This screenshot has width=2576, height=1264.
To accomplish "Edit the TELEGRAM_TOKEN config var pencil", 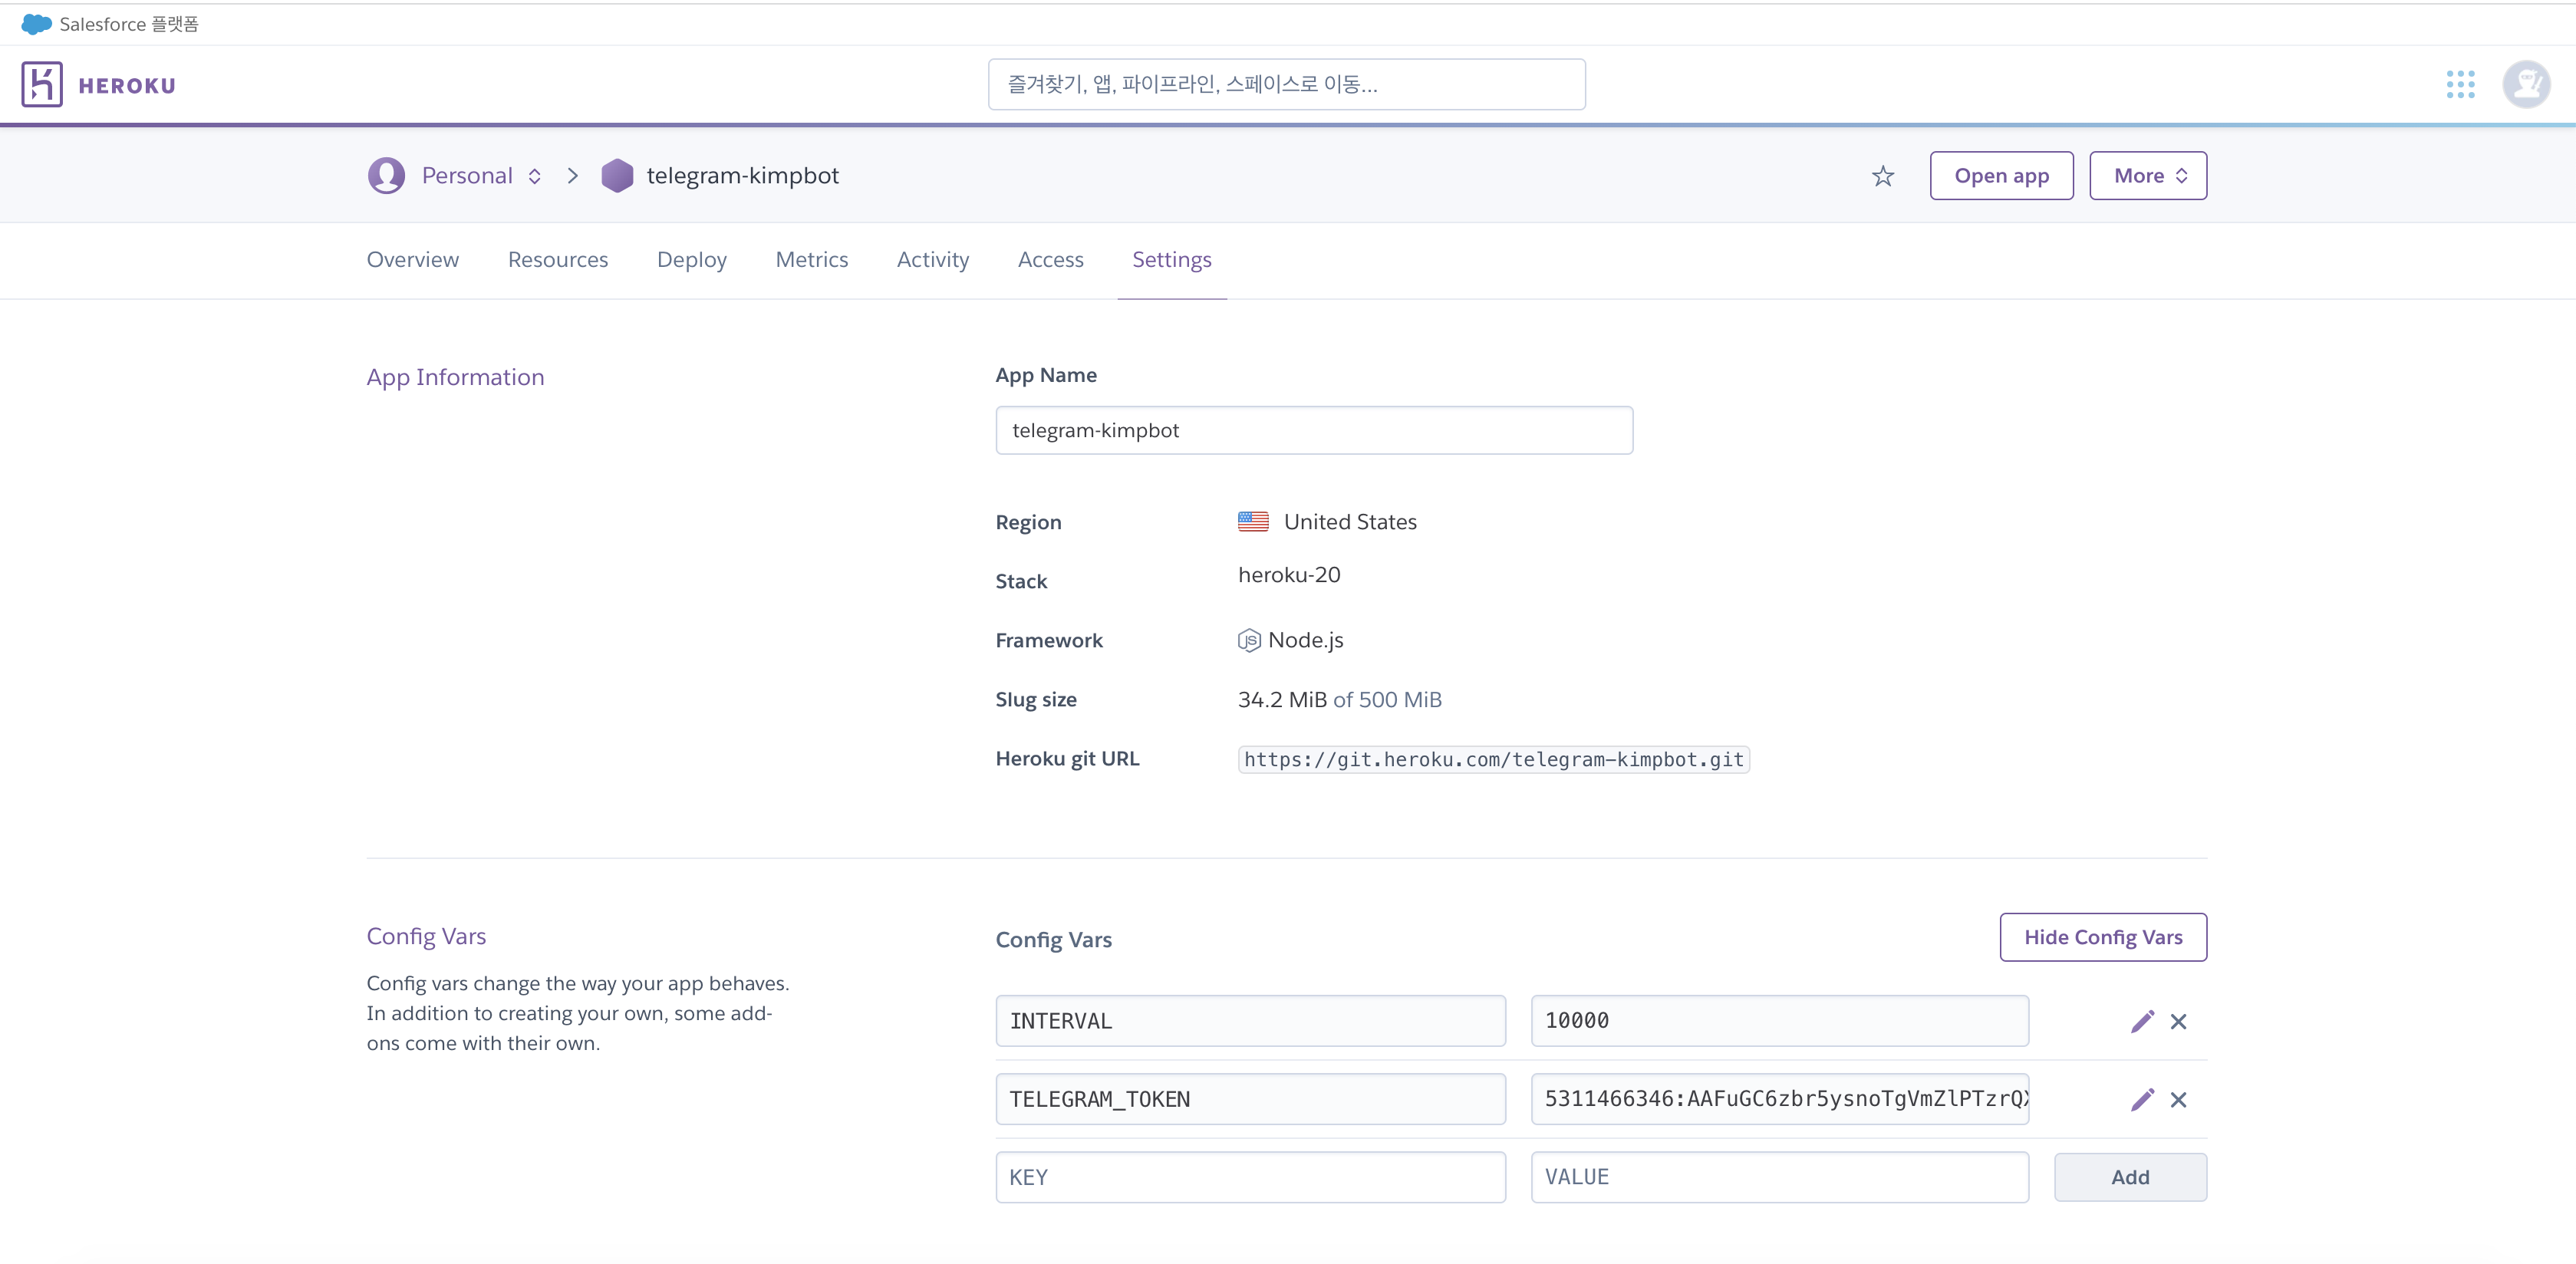I will pyautogui.click(x=2142, y=1099).
